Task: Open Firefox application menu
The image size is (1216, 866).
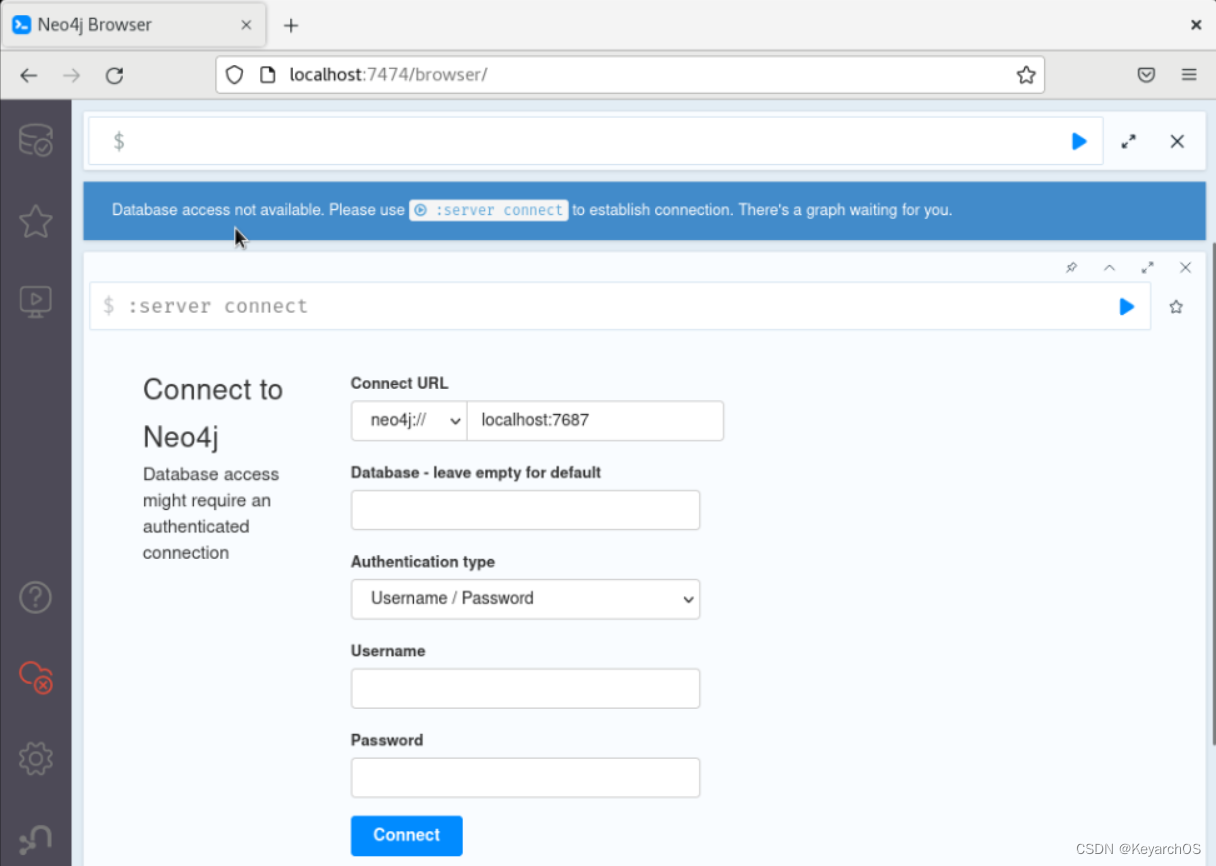Action: [x=1189, y=75]
